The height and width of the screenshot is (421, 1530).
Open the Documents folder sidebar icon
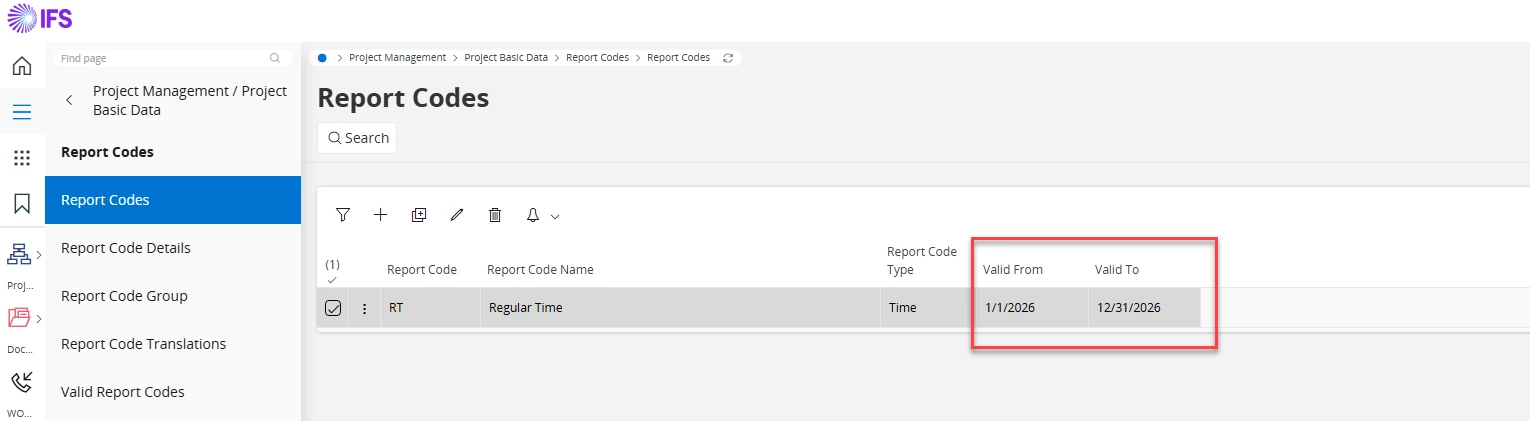[x=19, y=319]
